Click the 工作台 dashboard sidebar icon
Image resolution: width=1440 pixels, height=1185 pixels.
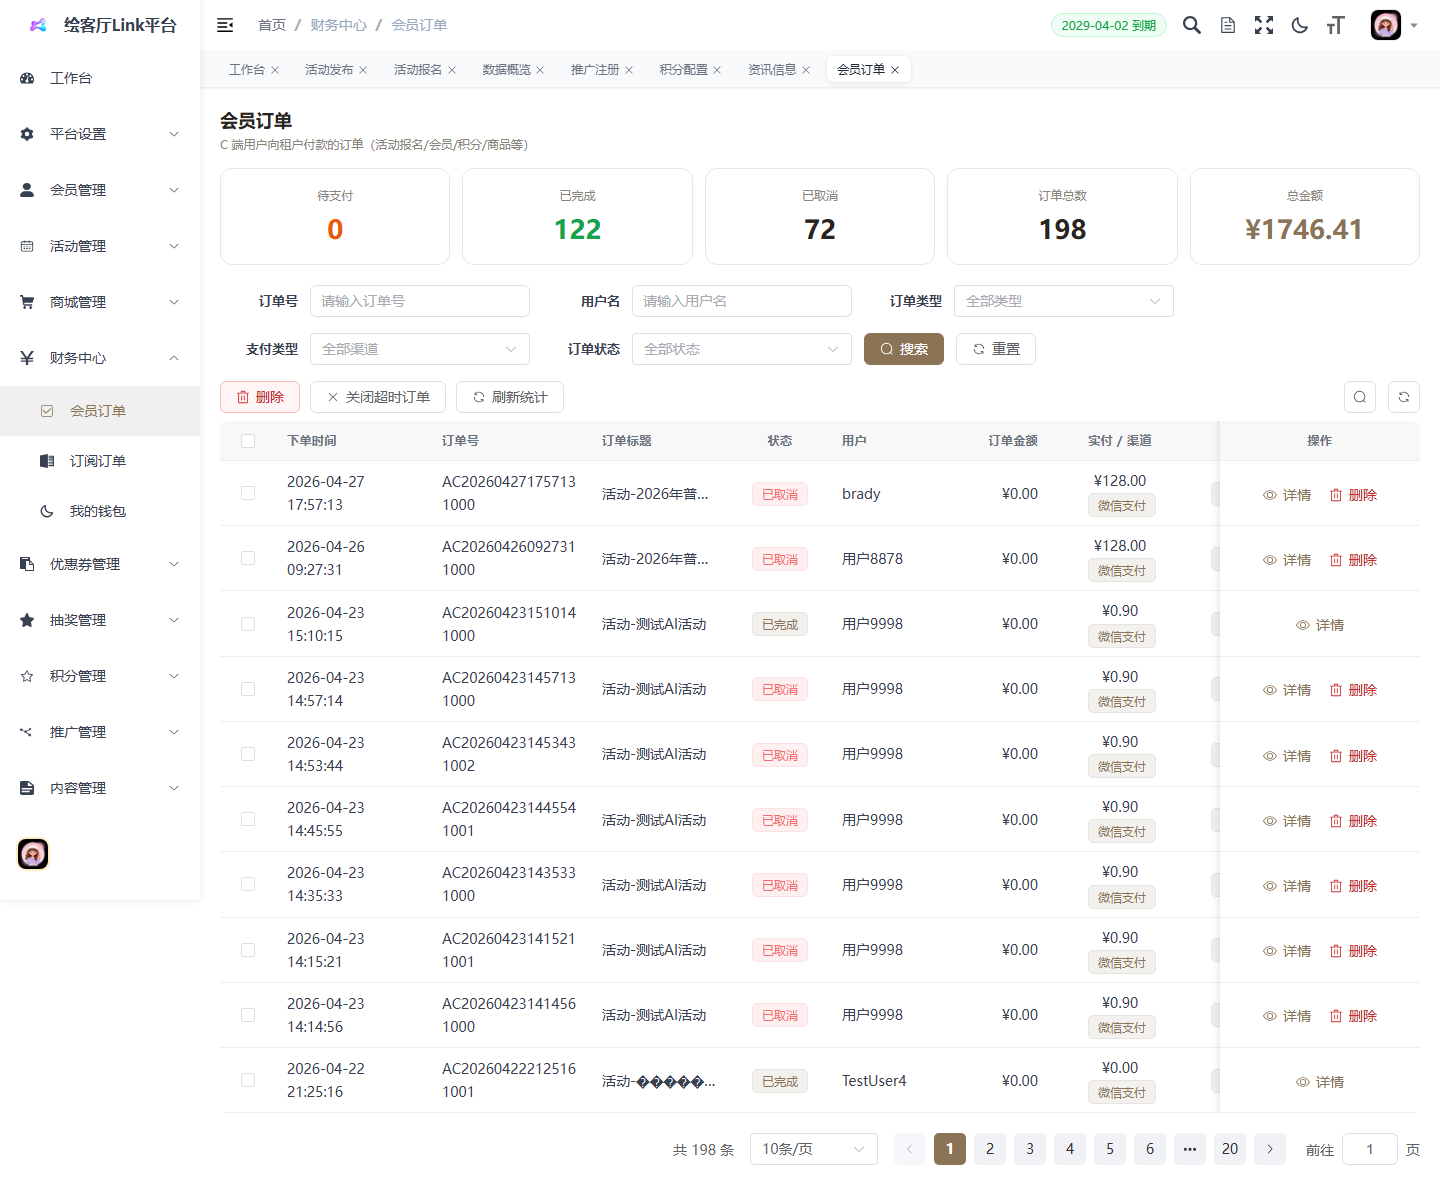(27, 78)
